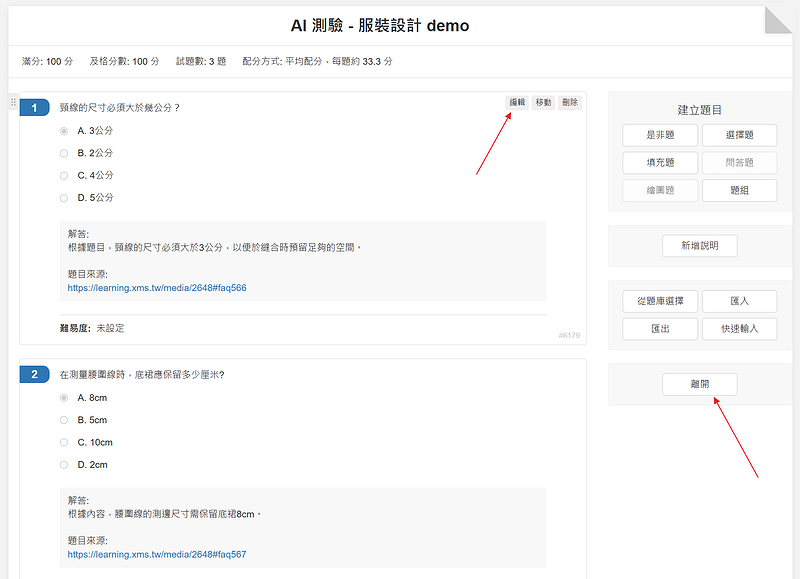This screenshot has height=579, width=800.
Task: Create a 是非題 true/false question
Action: pyautogui.click(x=659, y=135)
